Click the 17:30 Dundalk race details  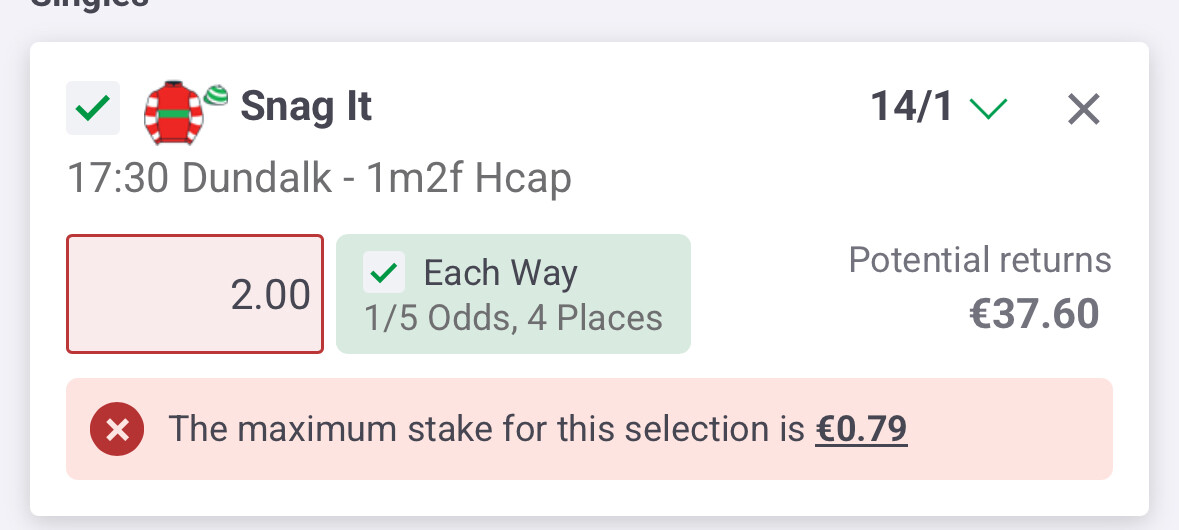pos(200,179)
